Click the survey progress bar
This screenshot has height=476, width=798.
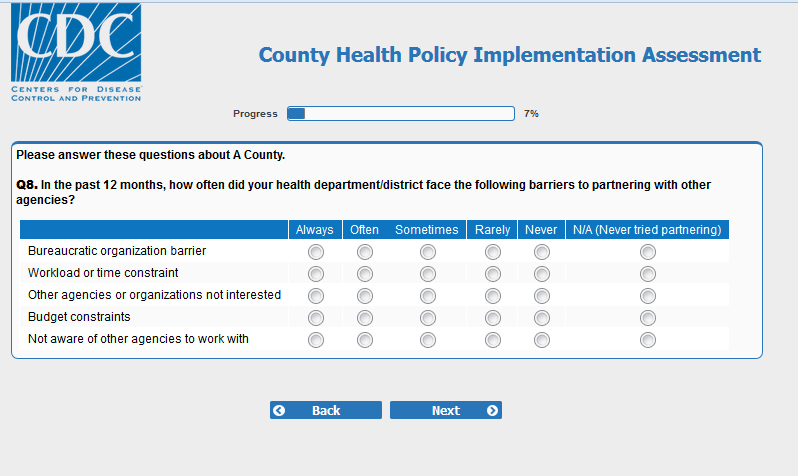[400, 113]
